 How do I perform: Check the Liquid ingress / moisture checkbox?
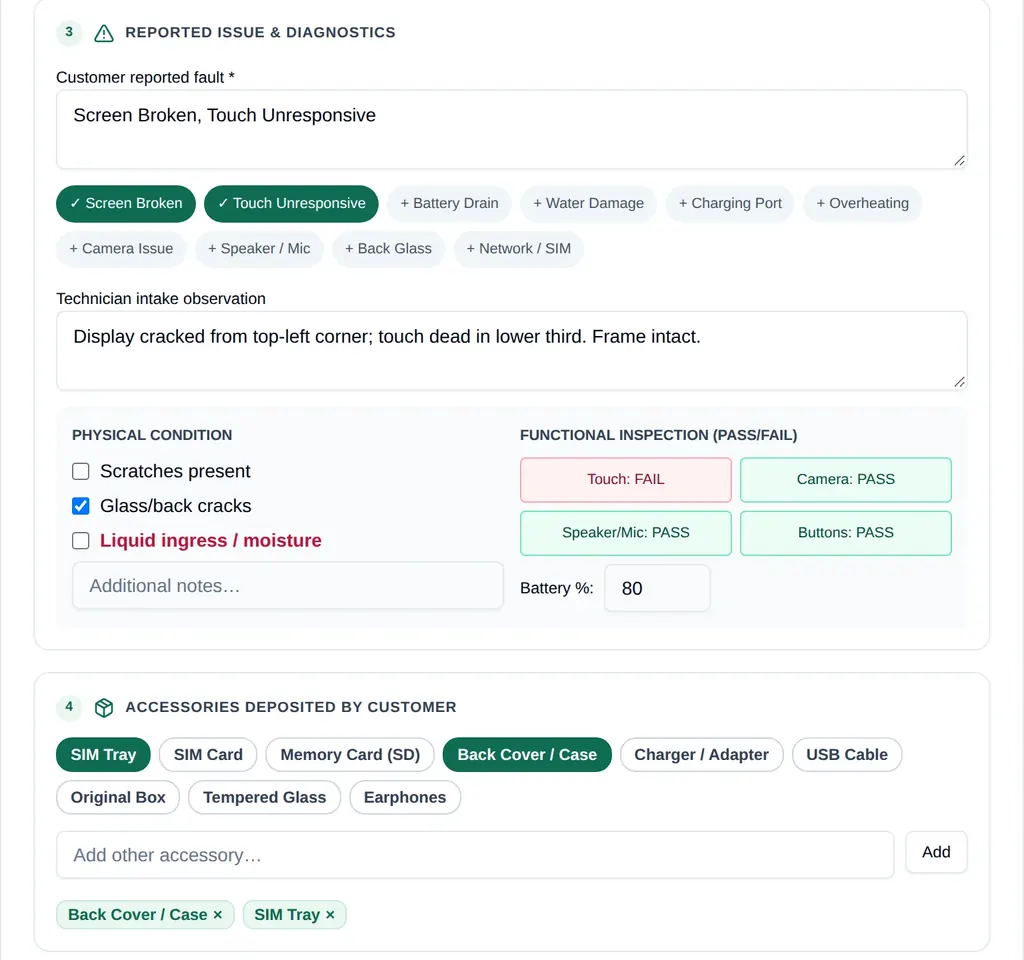coord(81,541)
